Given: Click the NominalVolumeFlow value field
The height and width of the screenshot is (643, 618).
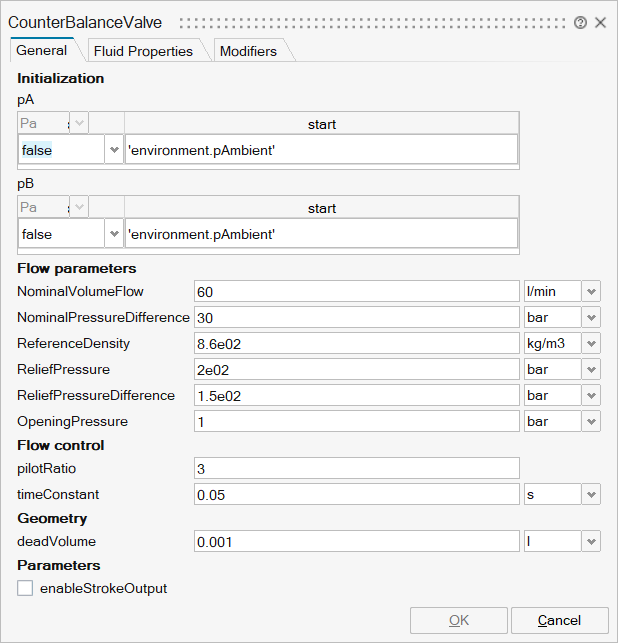Looking at the screenshot, I should 356,291.
